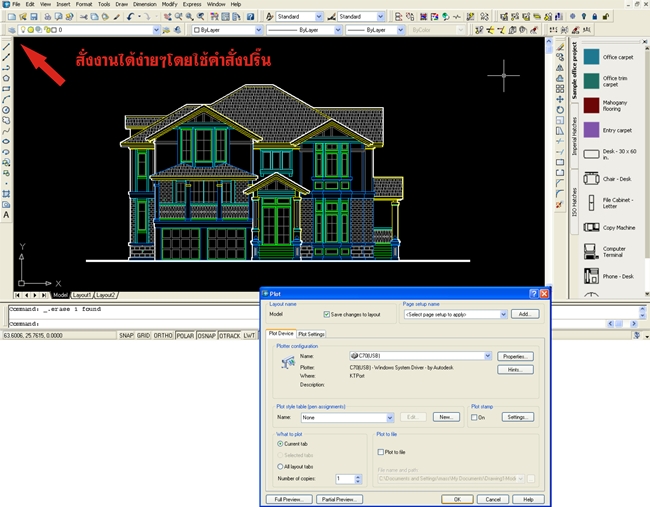The image size is (650, 507).
Task: Click the Full Preview... button
Action: click(289, 499)
